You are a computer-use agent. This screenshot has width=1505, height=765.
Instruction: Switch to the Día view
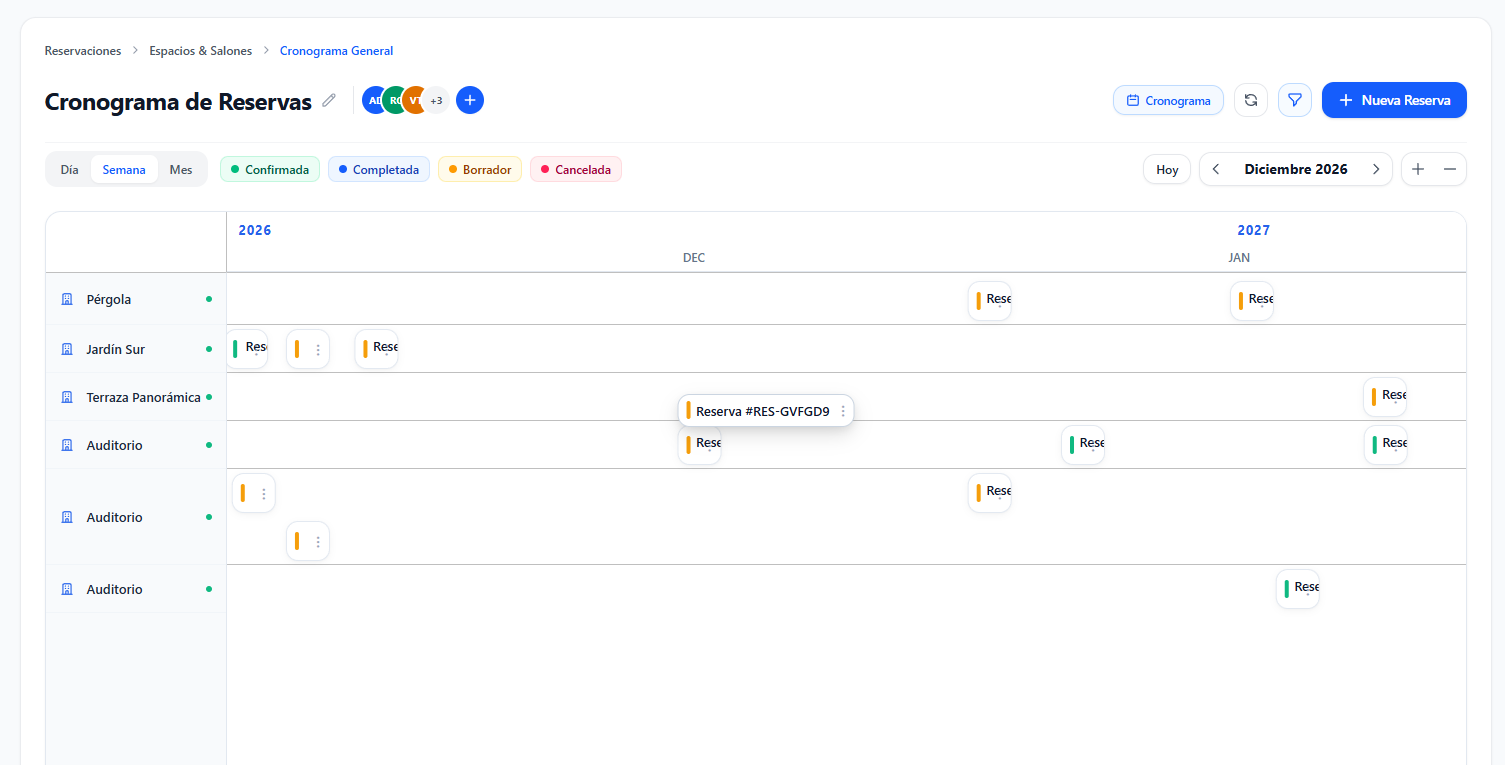[69, 169]
